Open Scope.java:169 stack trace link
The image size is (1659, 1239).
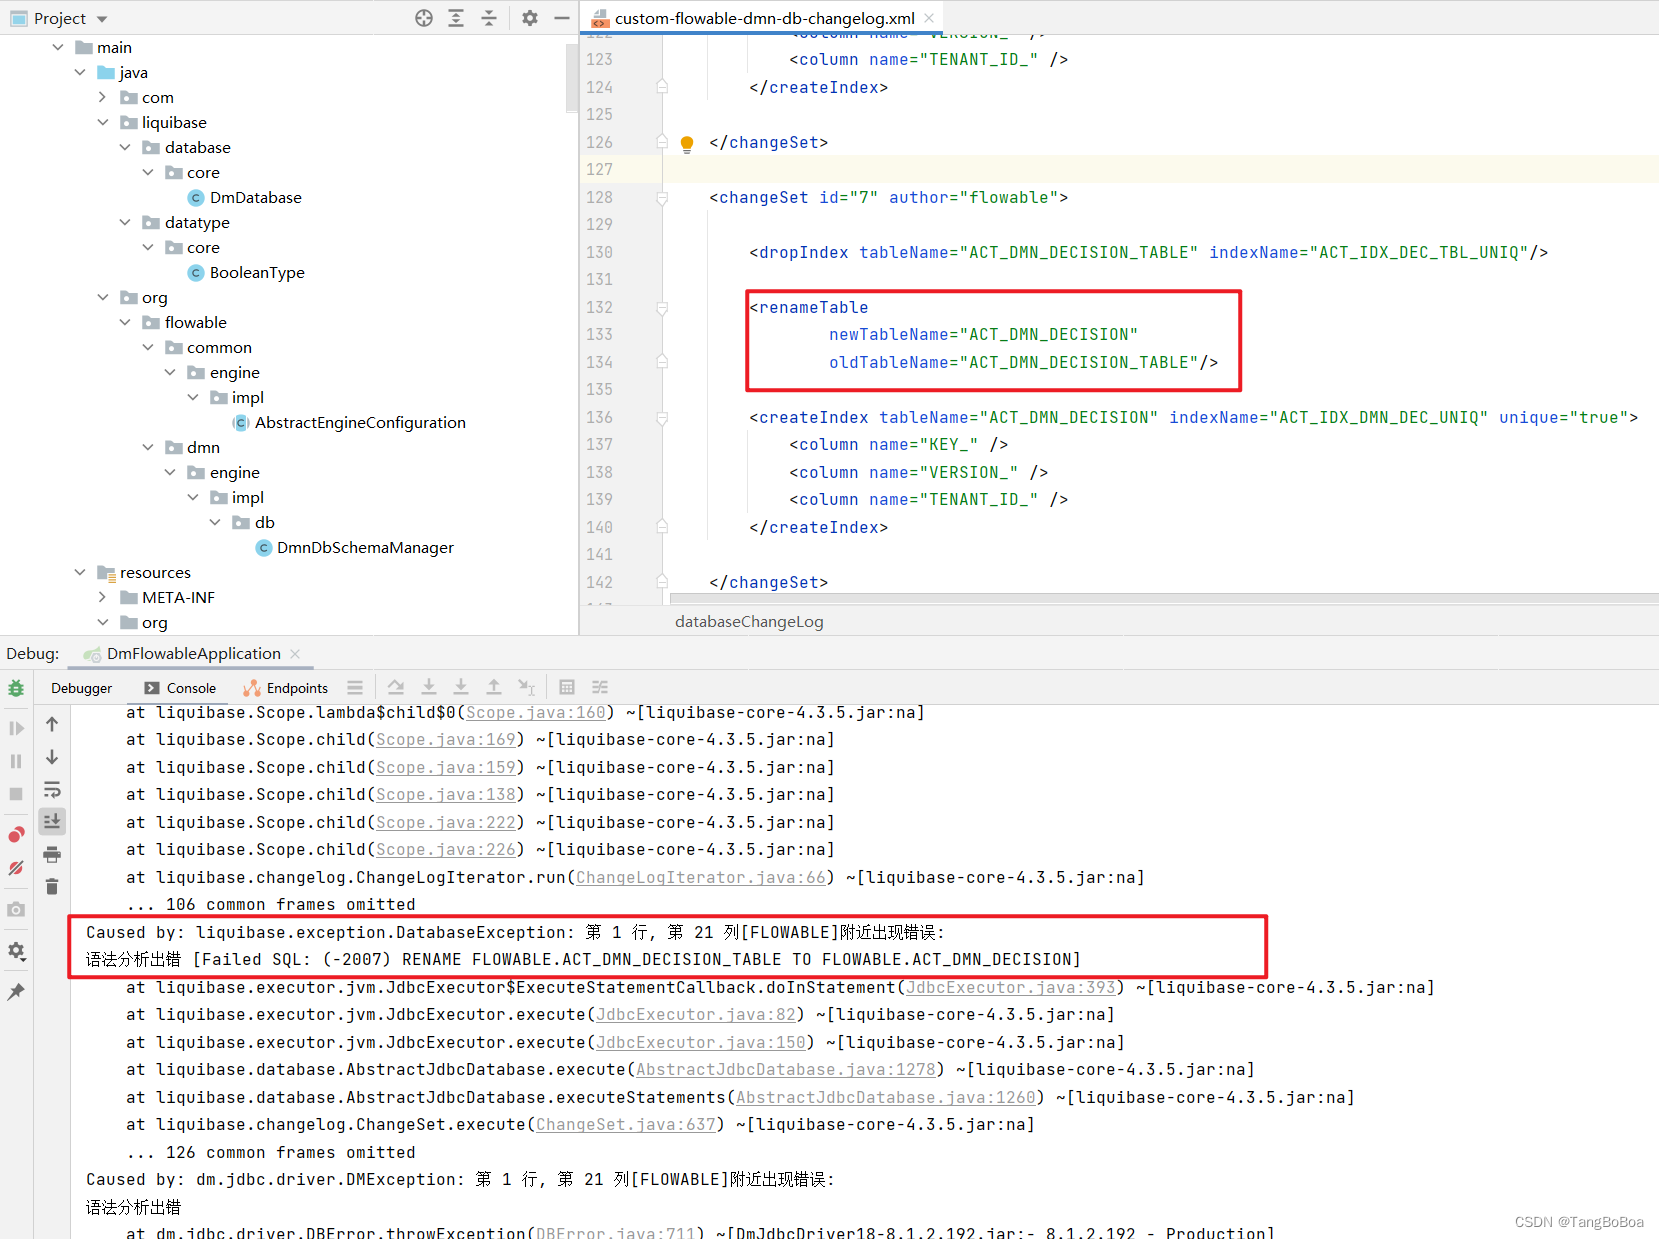[x=446, y=740]
